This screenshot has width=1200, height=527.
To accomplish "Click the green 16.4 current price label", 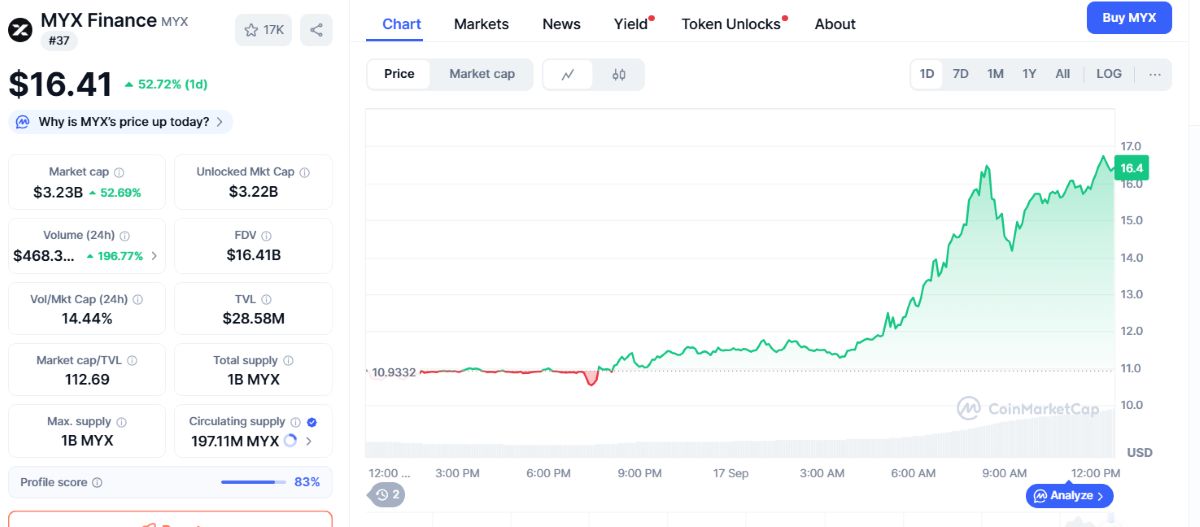I will pos(1131,168).
